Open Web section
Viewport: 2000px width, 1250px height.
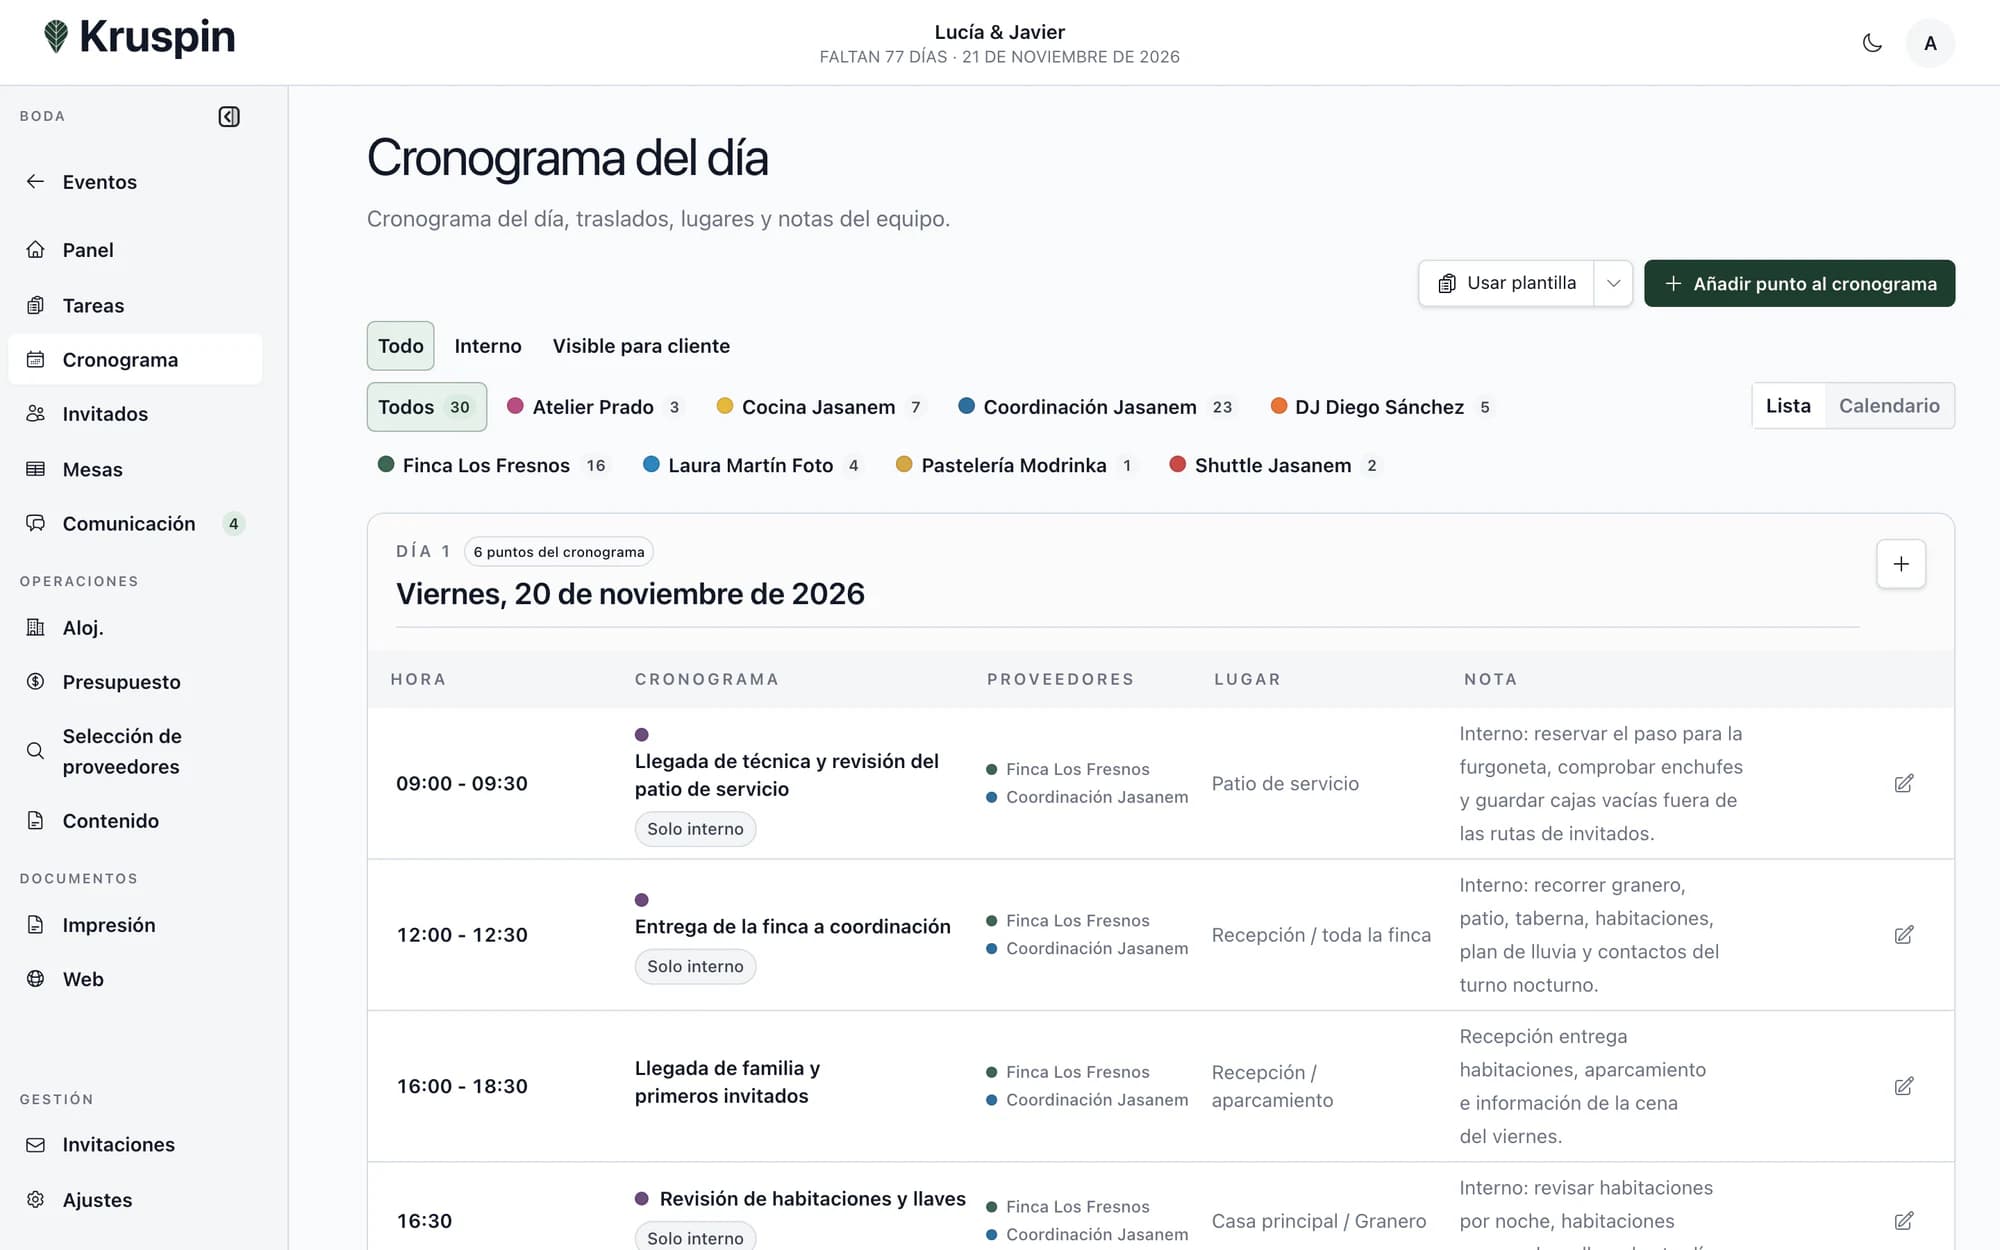tap(135, 979)
